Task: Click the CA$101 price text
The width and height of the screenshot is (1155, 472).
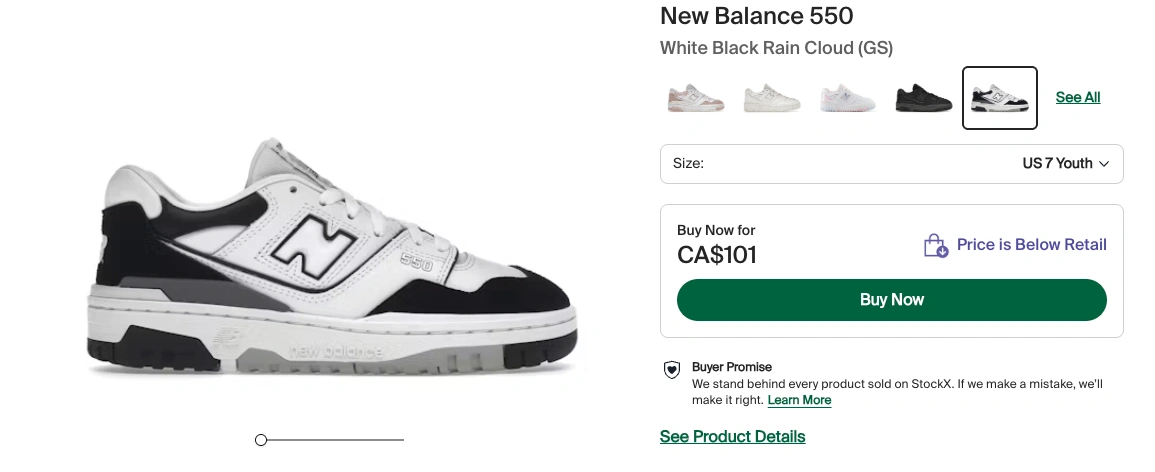Action: click(x=716, y=255)
